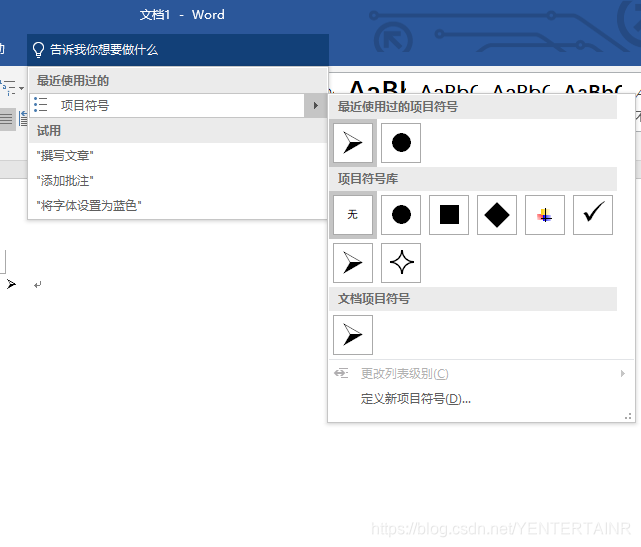Choose black diamond bullet in library
The height and width of the screenshot is (547, 641).
497,215
